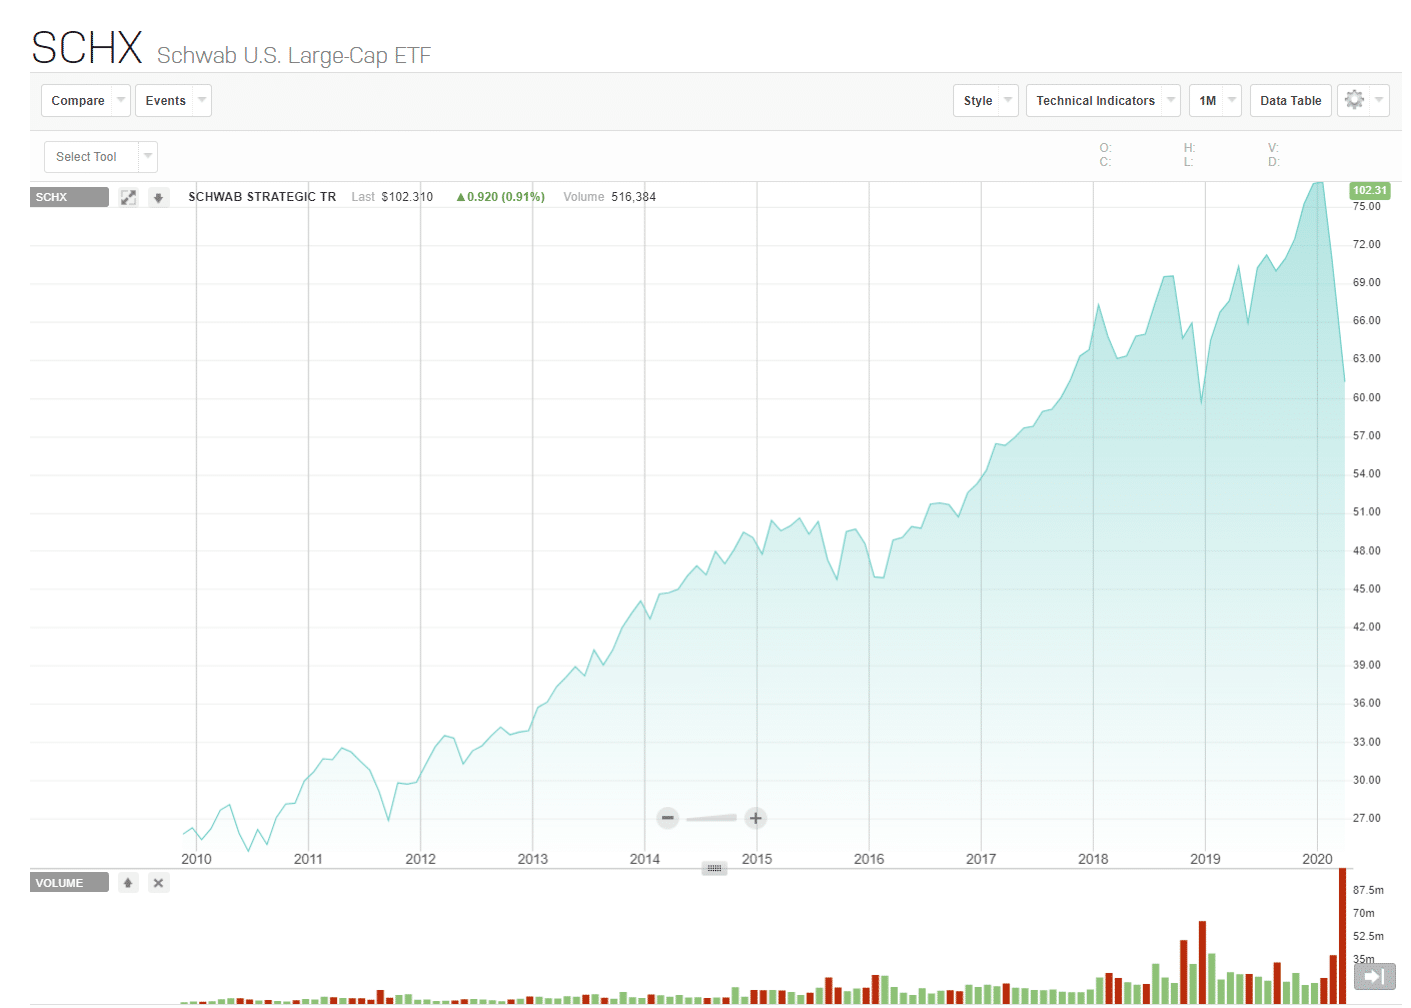The width and height of the screenshot is (1411, 1008).
Task: Click the SCHX panel label
Action: 69,197
